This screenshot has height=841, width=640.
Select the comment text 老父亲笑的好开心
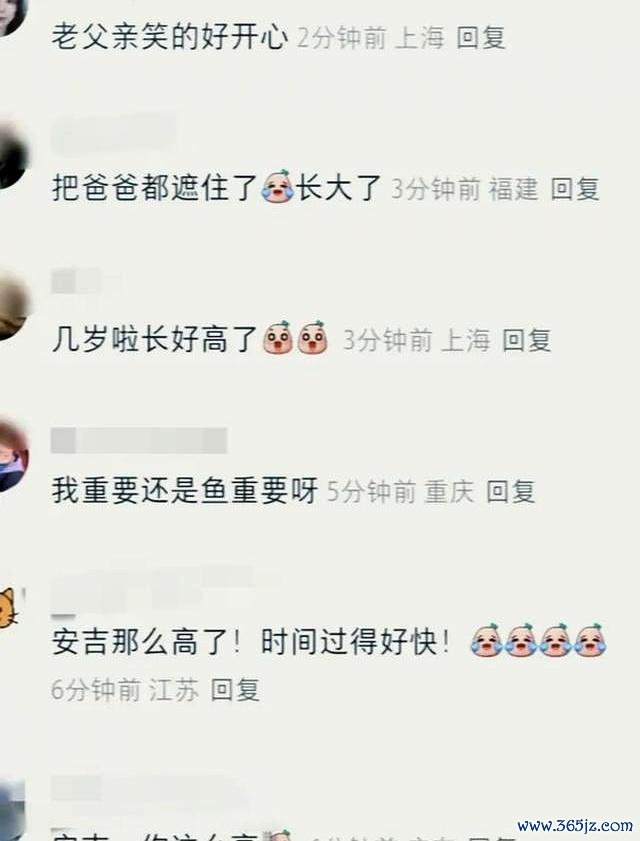coord(170,38)
